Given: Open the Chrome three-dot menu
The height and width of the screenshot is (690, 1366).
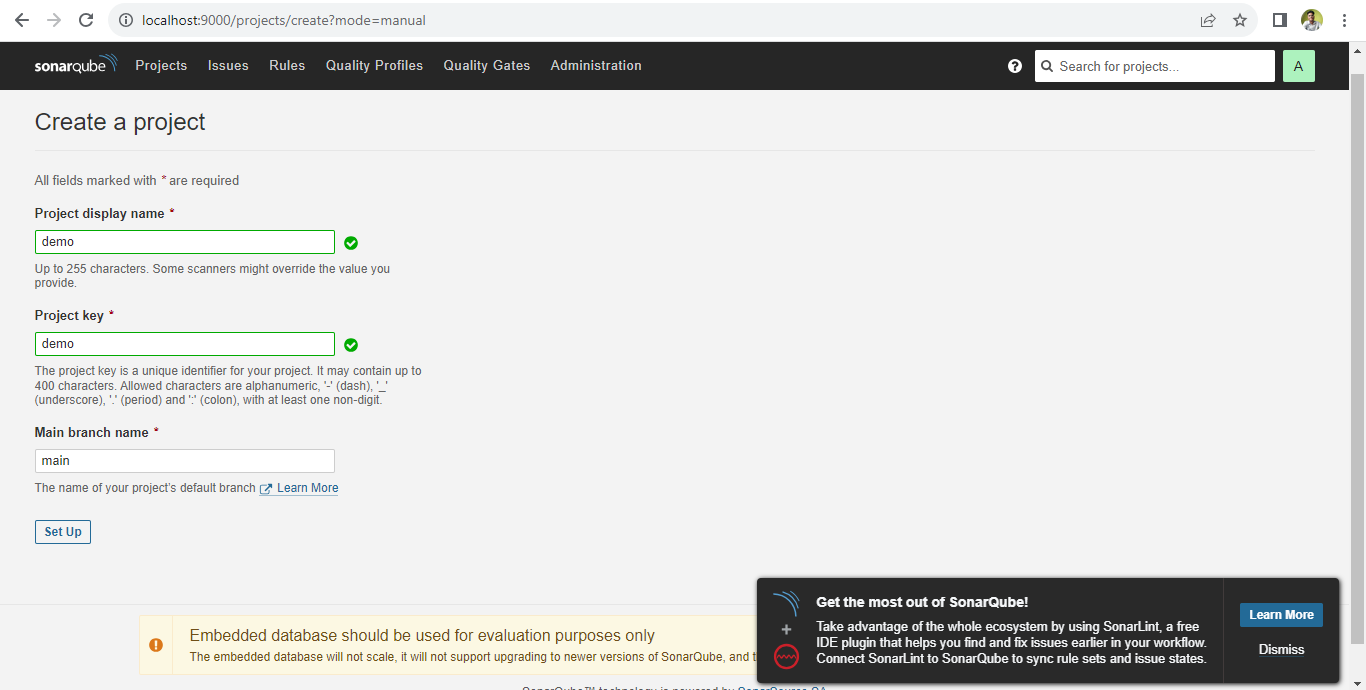Looking at the screenshot, I should [1344, 20].
